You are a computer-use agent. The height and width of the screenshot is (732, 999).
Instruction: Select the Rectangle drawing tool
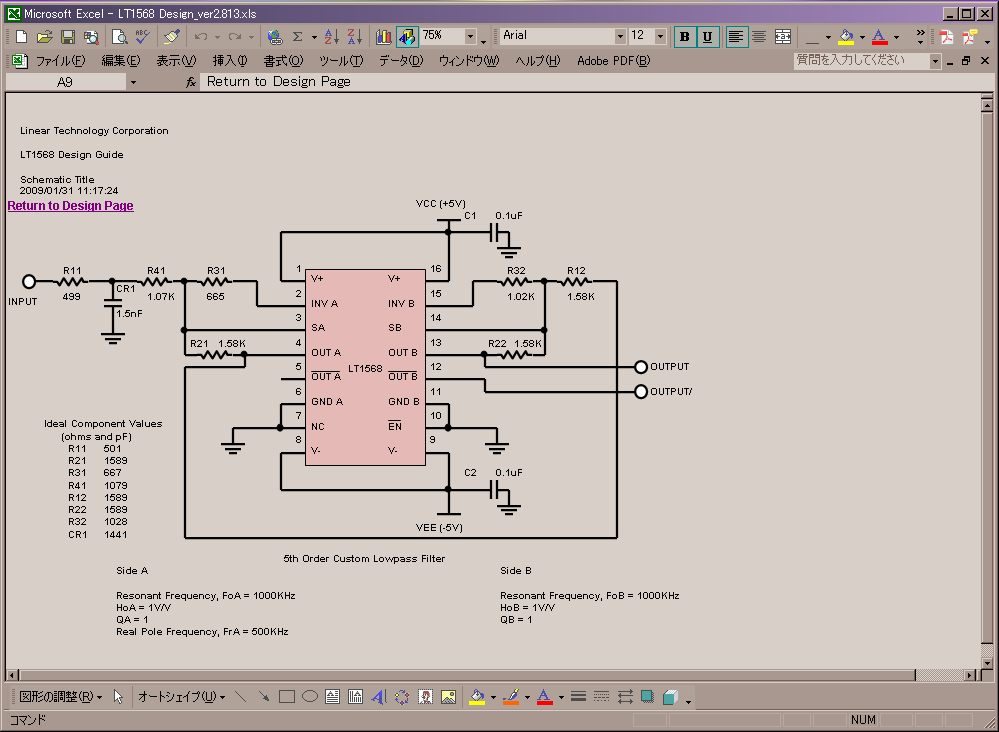pyautogui.click(x=287, y=696)
